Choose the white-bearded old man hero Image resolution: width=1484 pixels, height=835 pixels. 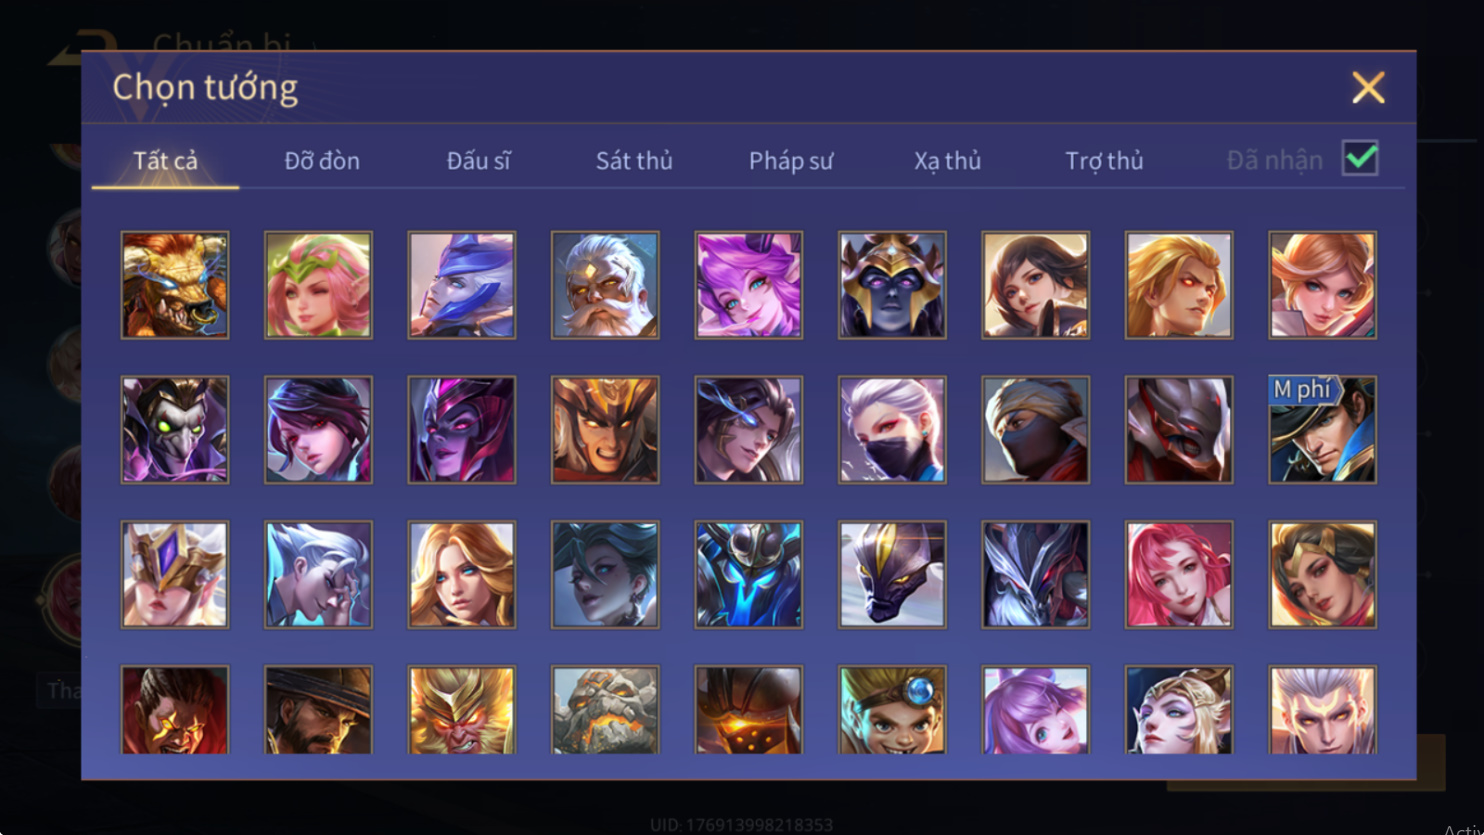[605, 285]
